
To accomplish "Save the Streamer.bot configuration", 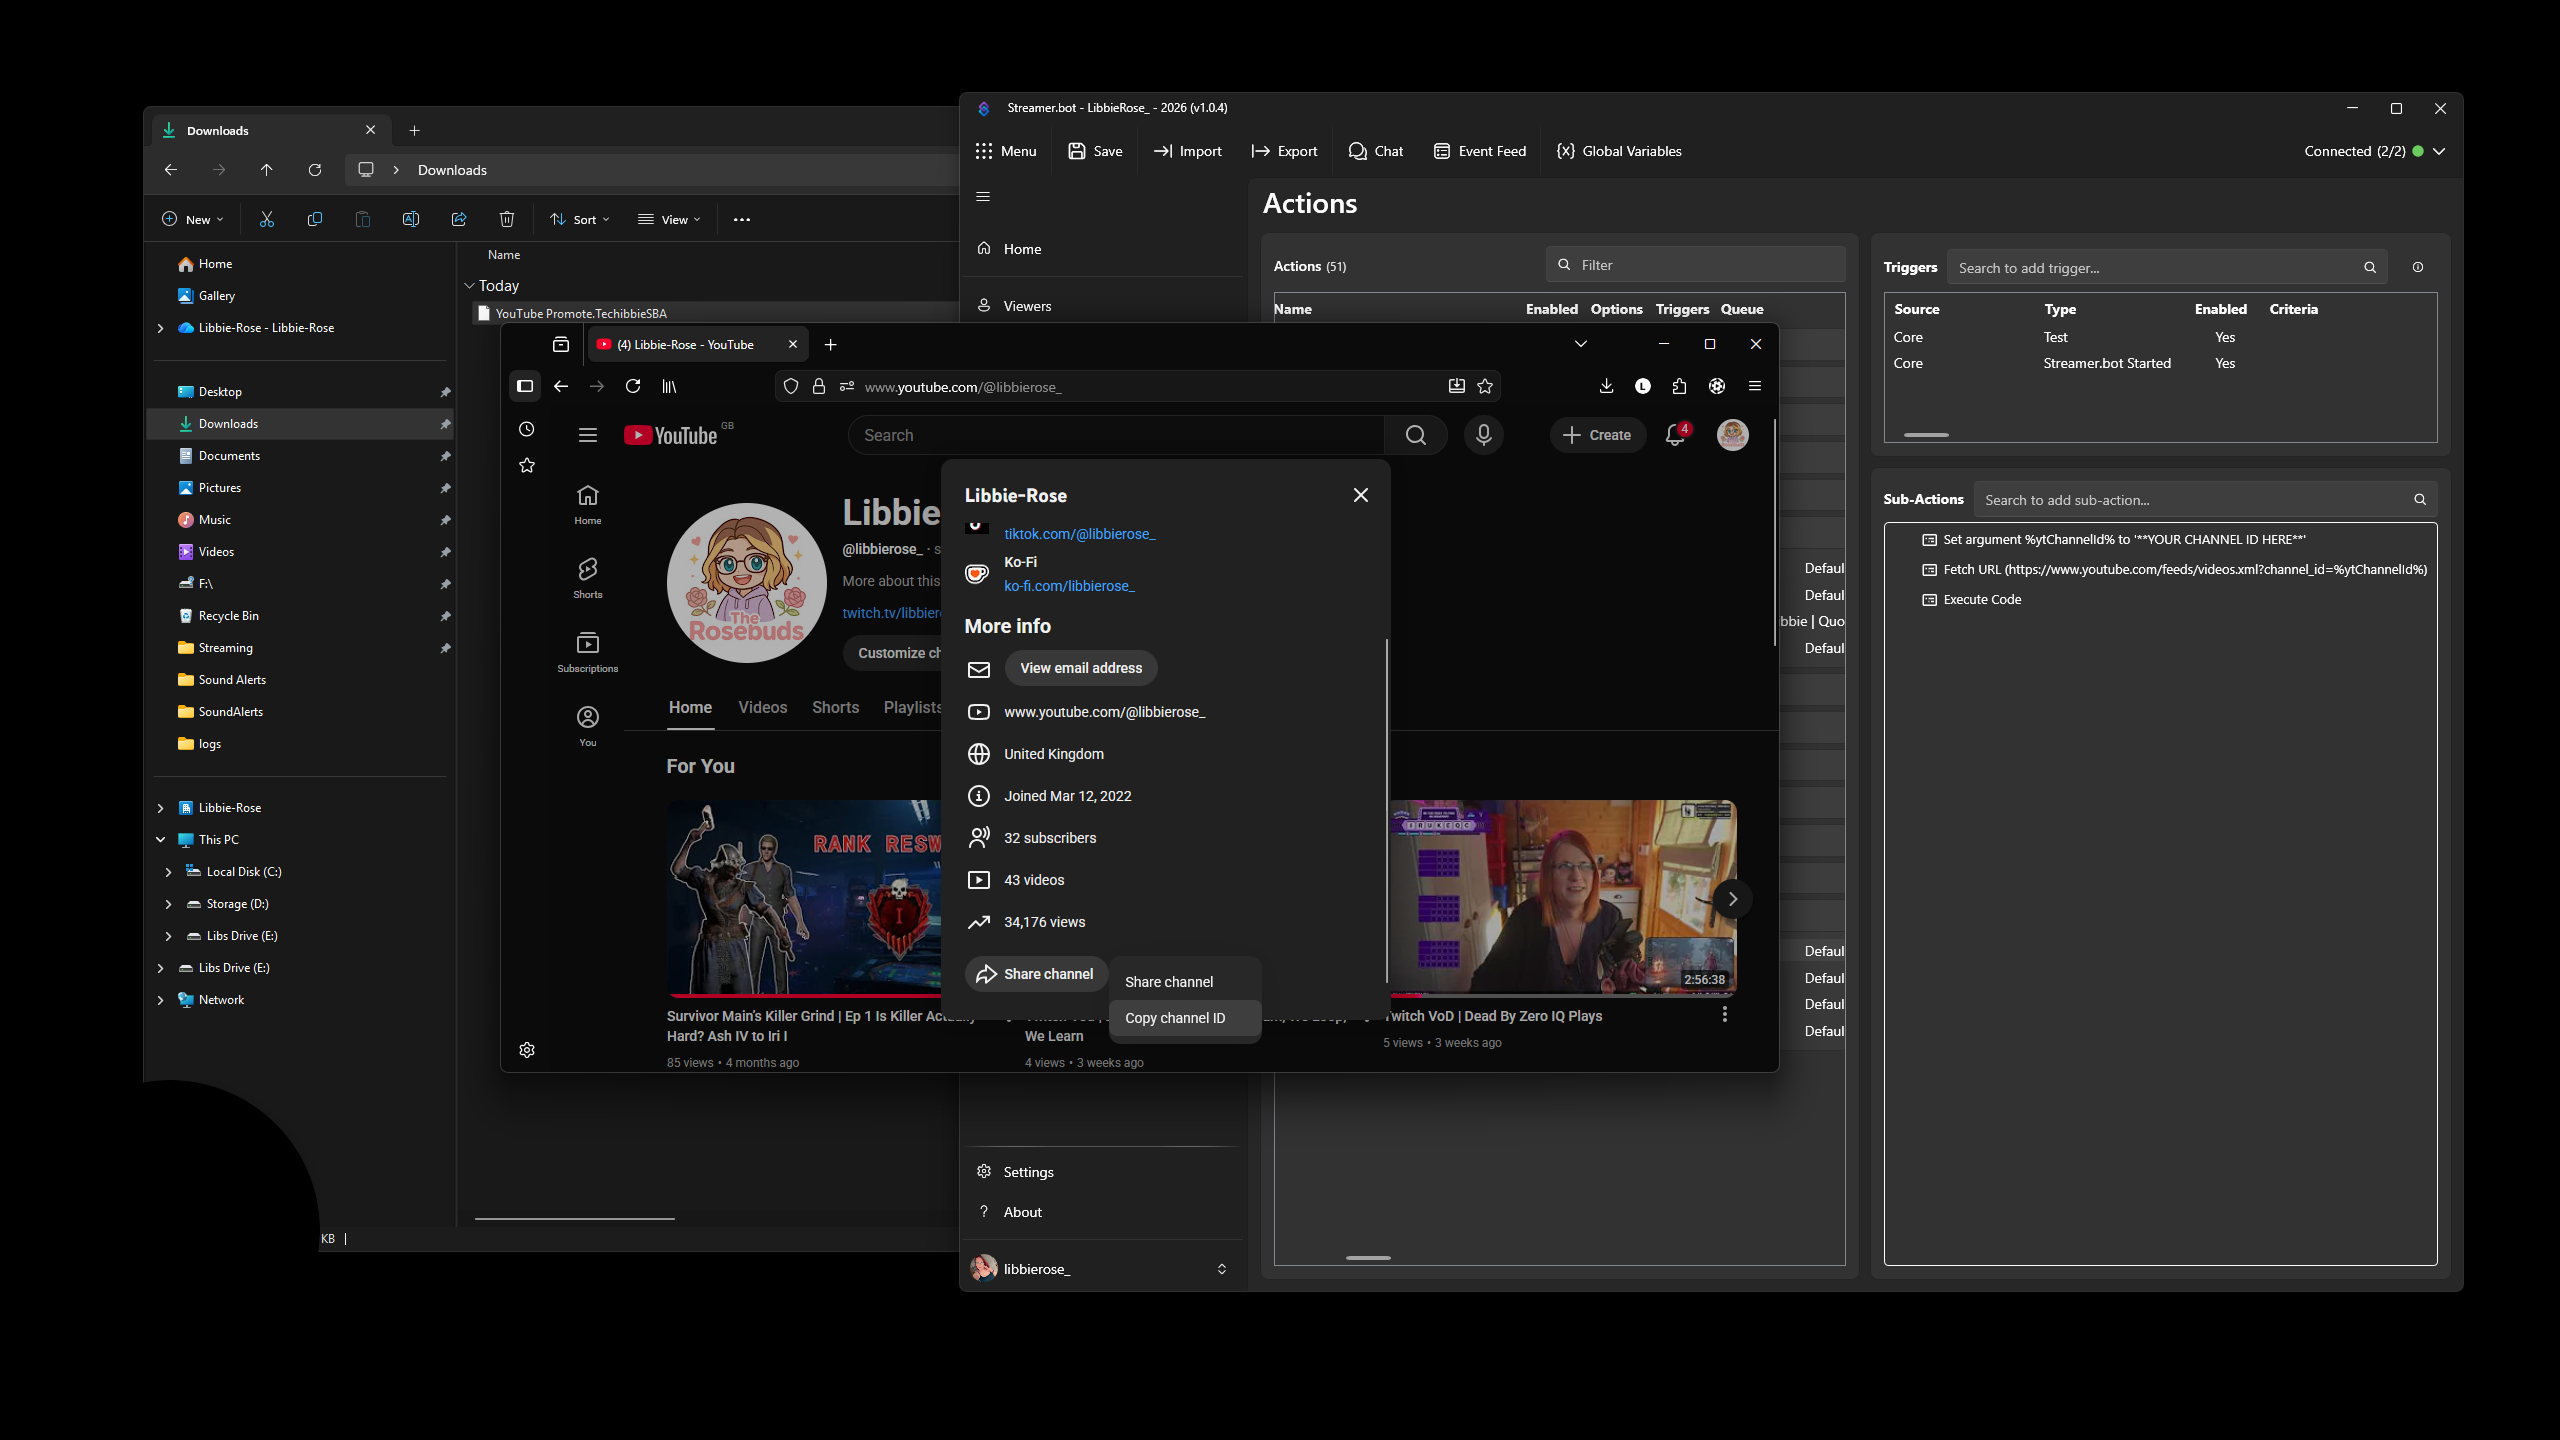I will click(1095, 151).
